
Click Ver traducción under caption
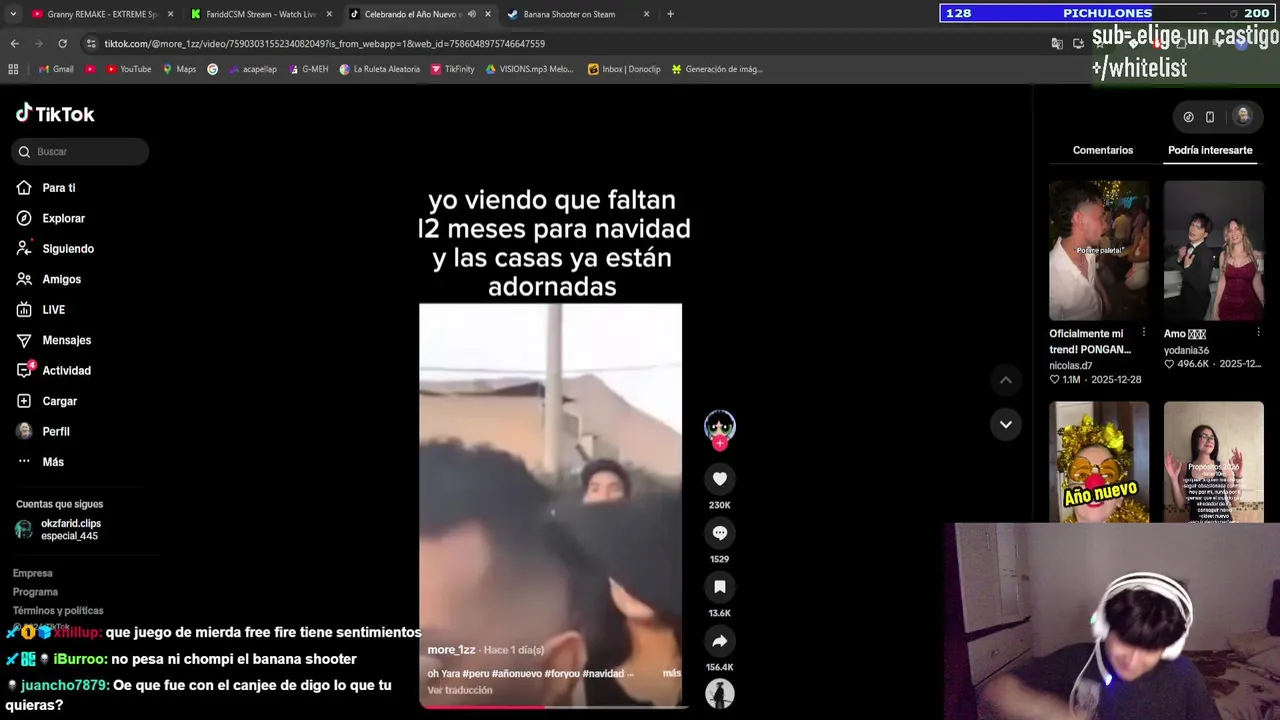click(460, 690)
